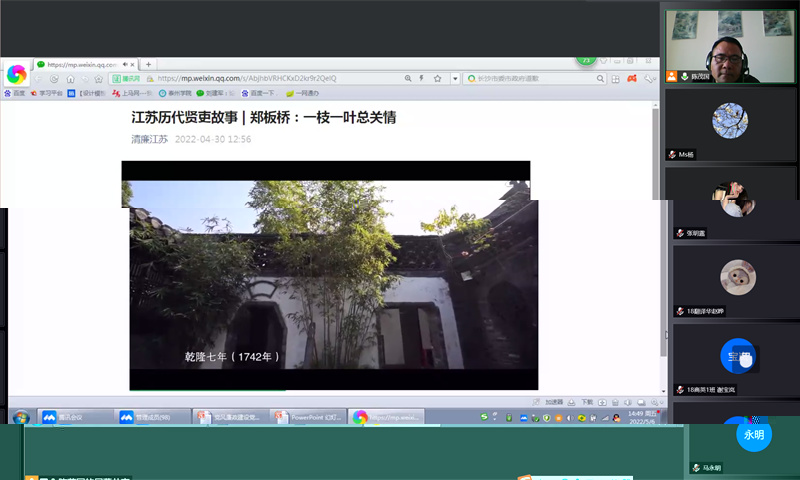This screenshot has height=480, width=800.
Task: Click the QQ penguin tray icon
Action: point(616,418)
